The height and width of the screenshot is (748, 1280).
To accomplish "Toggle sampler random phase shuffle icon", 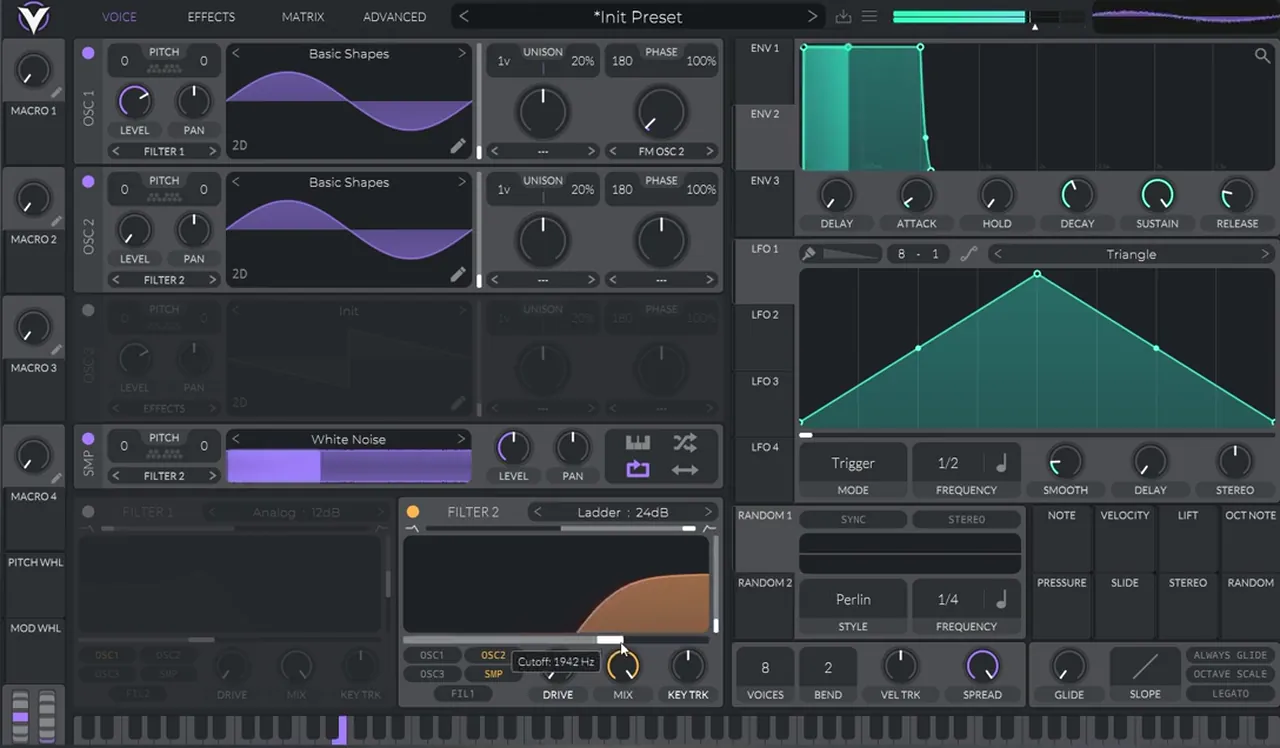I will (685, 443).
